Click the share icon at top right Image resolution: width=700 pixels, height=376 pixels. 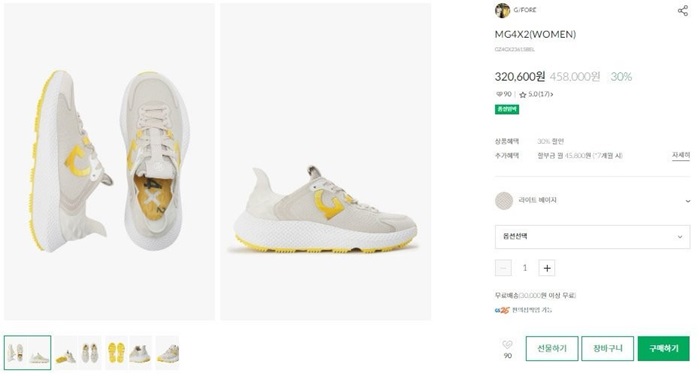[683, 10]
